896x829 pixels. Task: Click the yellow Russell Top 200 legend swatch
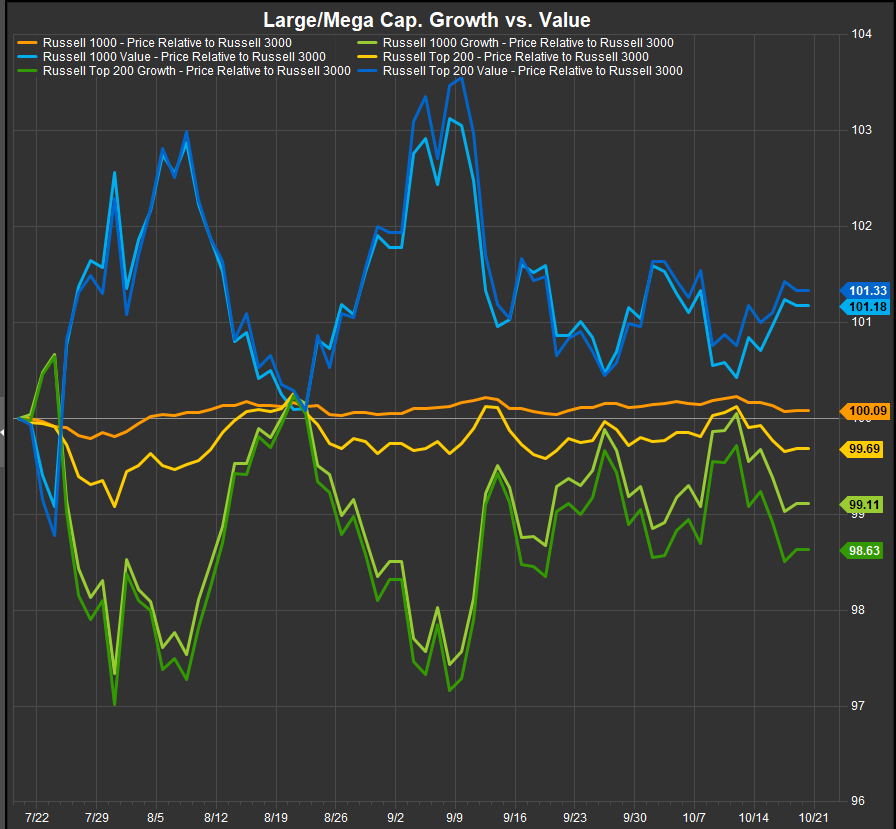tap(367, 57)
